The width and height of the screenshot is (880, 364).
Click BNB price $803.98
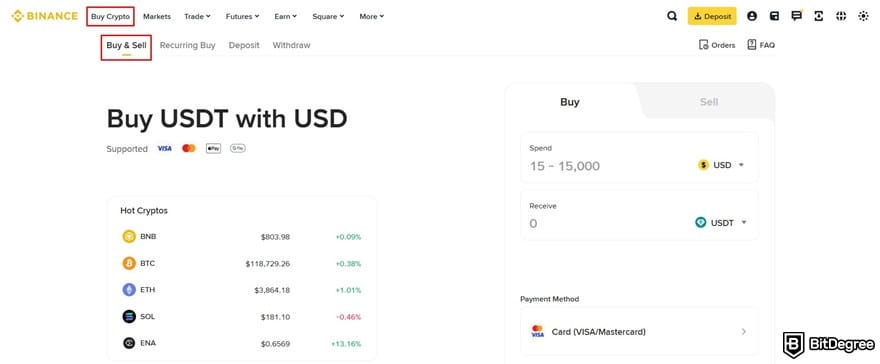275,237
